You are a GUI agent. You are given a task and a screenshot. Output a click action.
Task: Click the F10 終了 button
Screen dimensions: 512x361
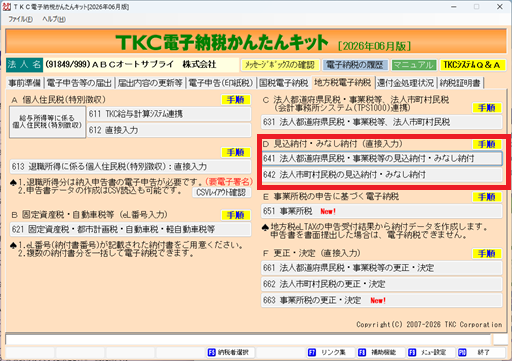pyautogui.click(x=480, y=352)
